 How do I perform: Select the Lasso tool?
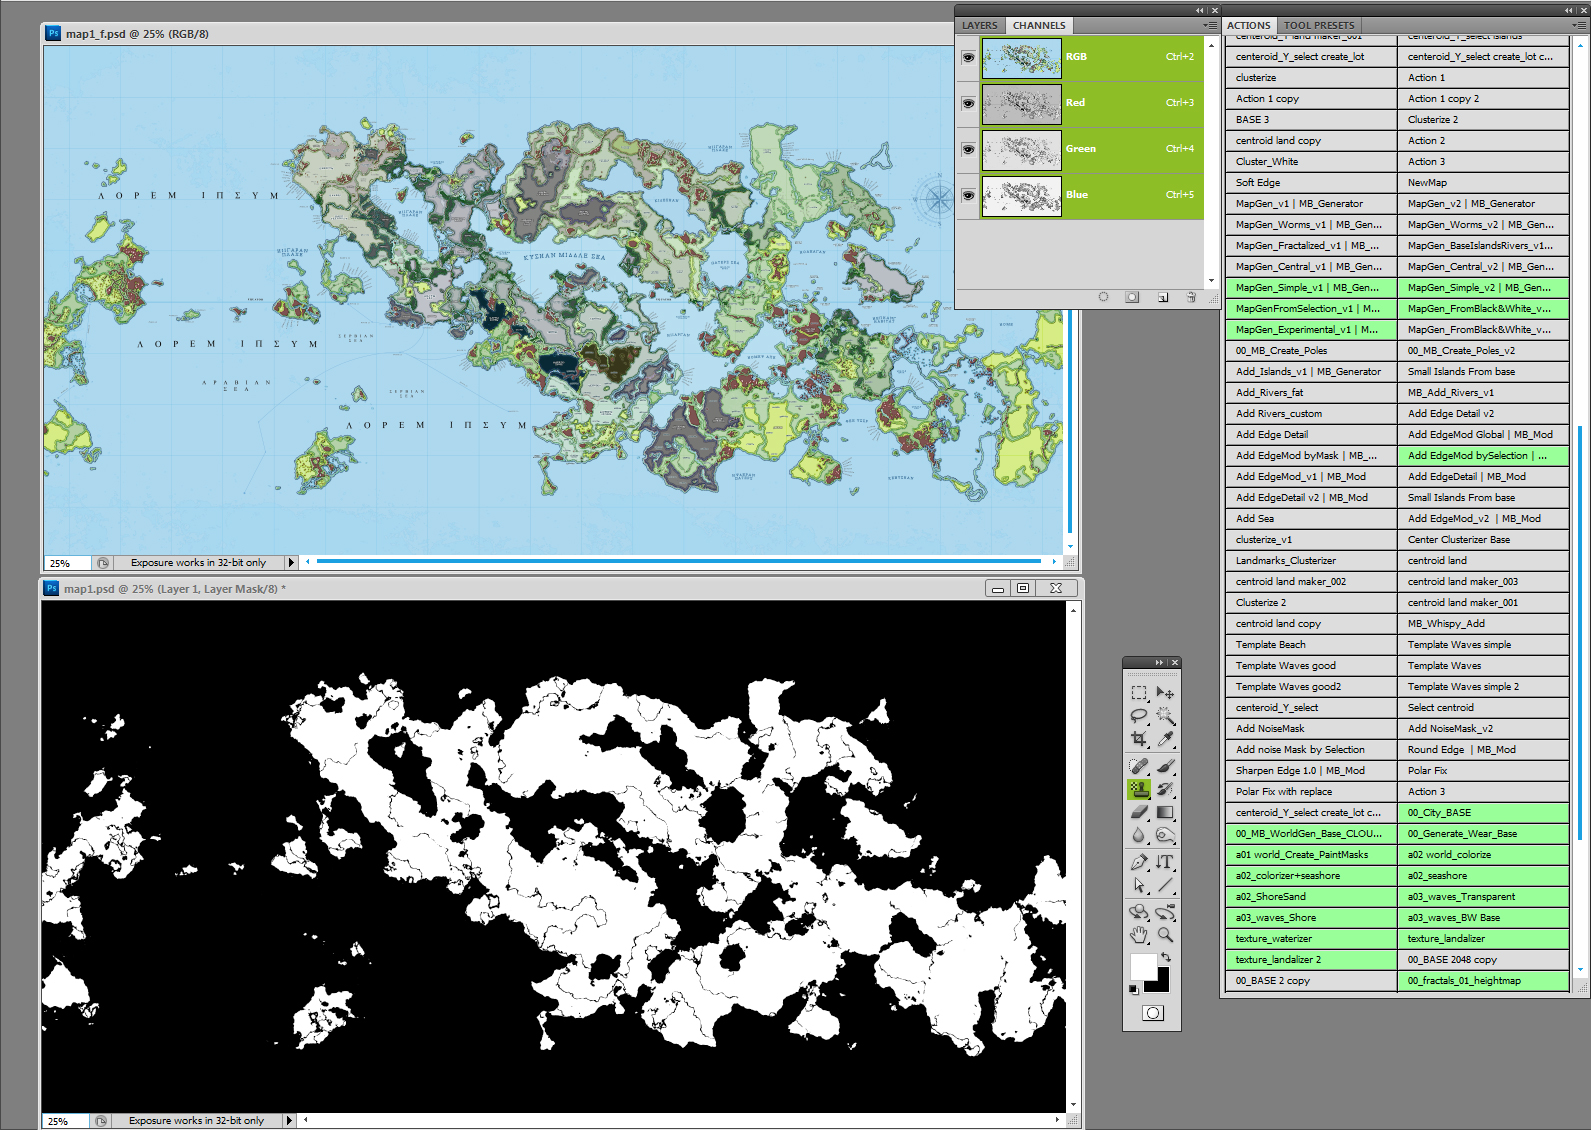point(1139,716)
